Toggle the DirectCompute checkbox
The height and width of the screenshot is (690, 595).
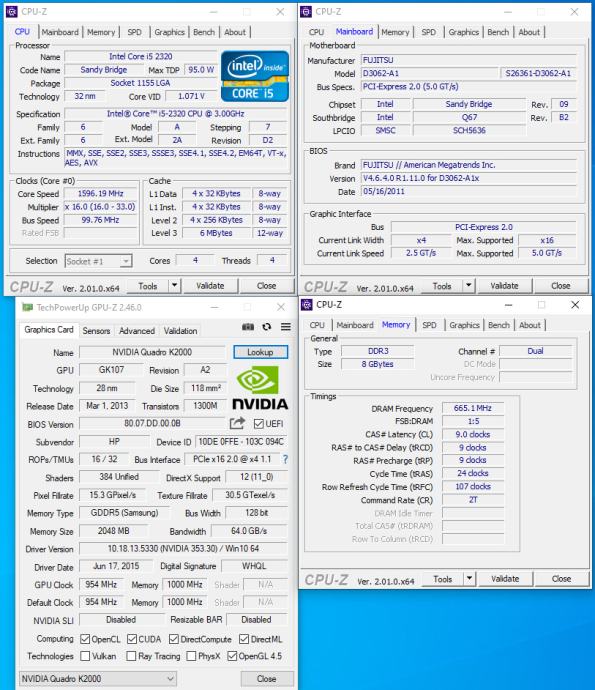click(174, 639)
